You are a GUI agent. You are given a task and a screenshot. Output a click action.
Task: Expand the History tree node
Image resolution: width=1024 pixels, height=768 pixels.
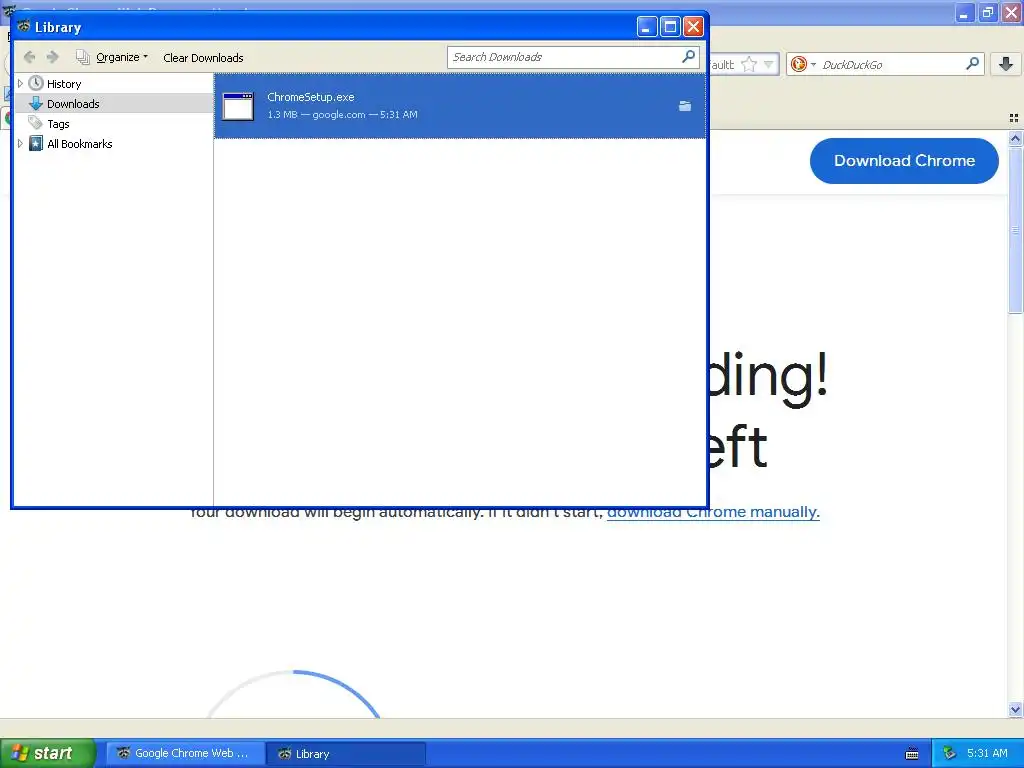click(x=20, y=84)
